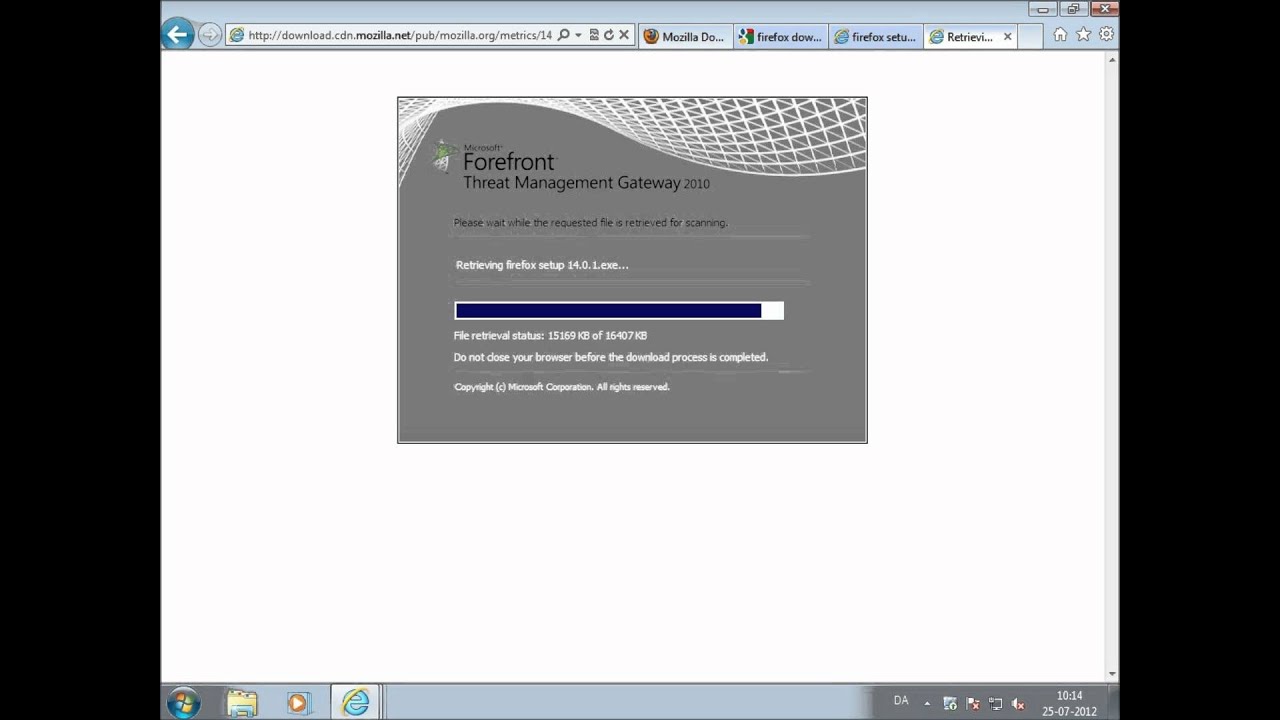Close the Retrievi... tab

point(1007,37)
